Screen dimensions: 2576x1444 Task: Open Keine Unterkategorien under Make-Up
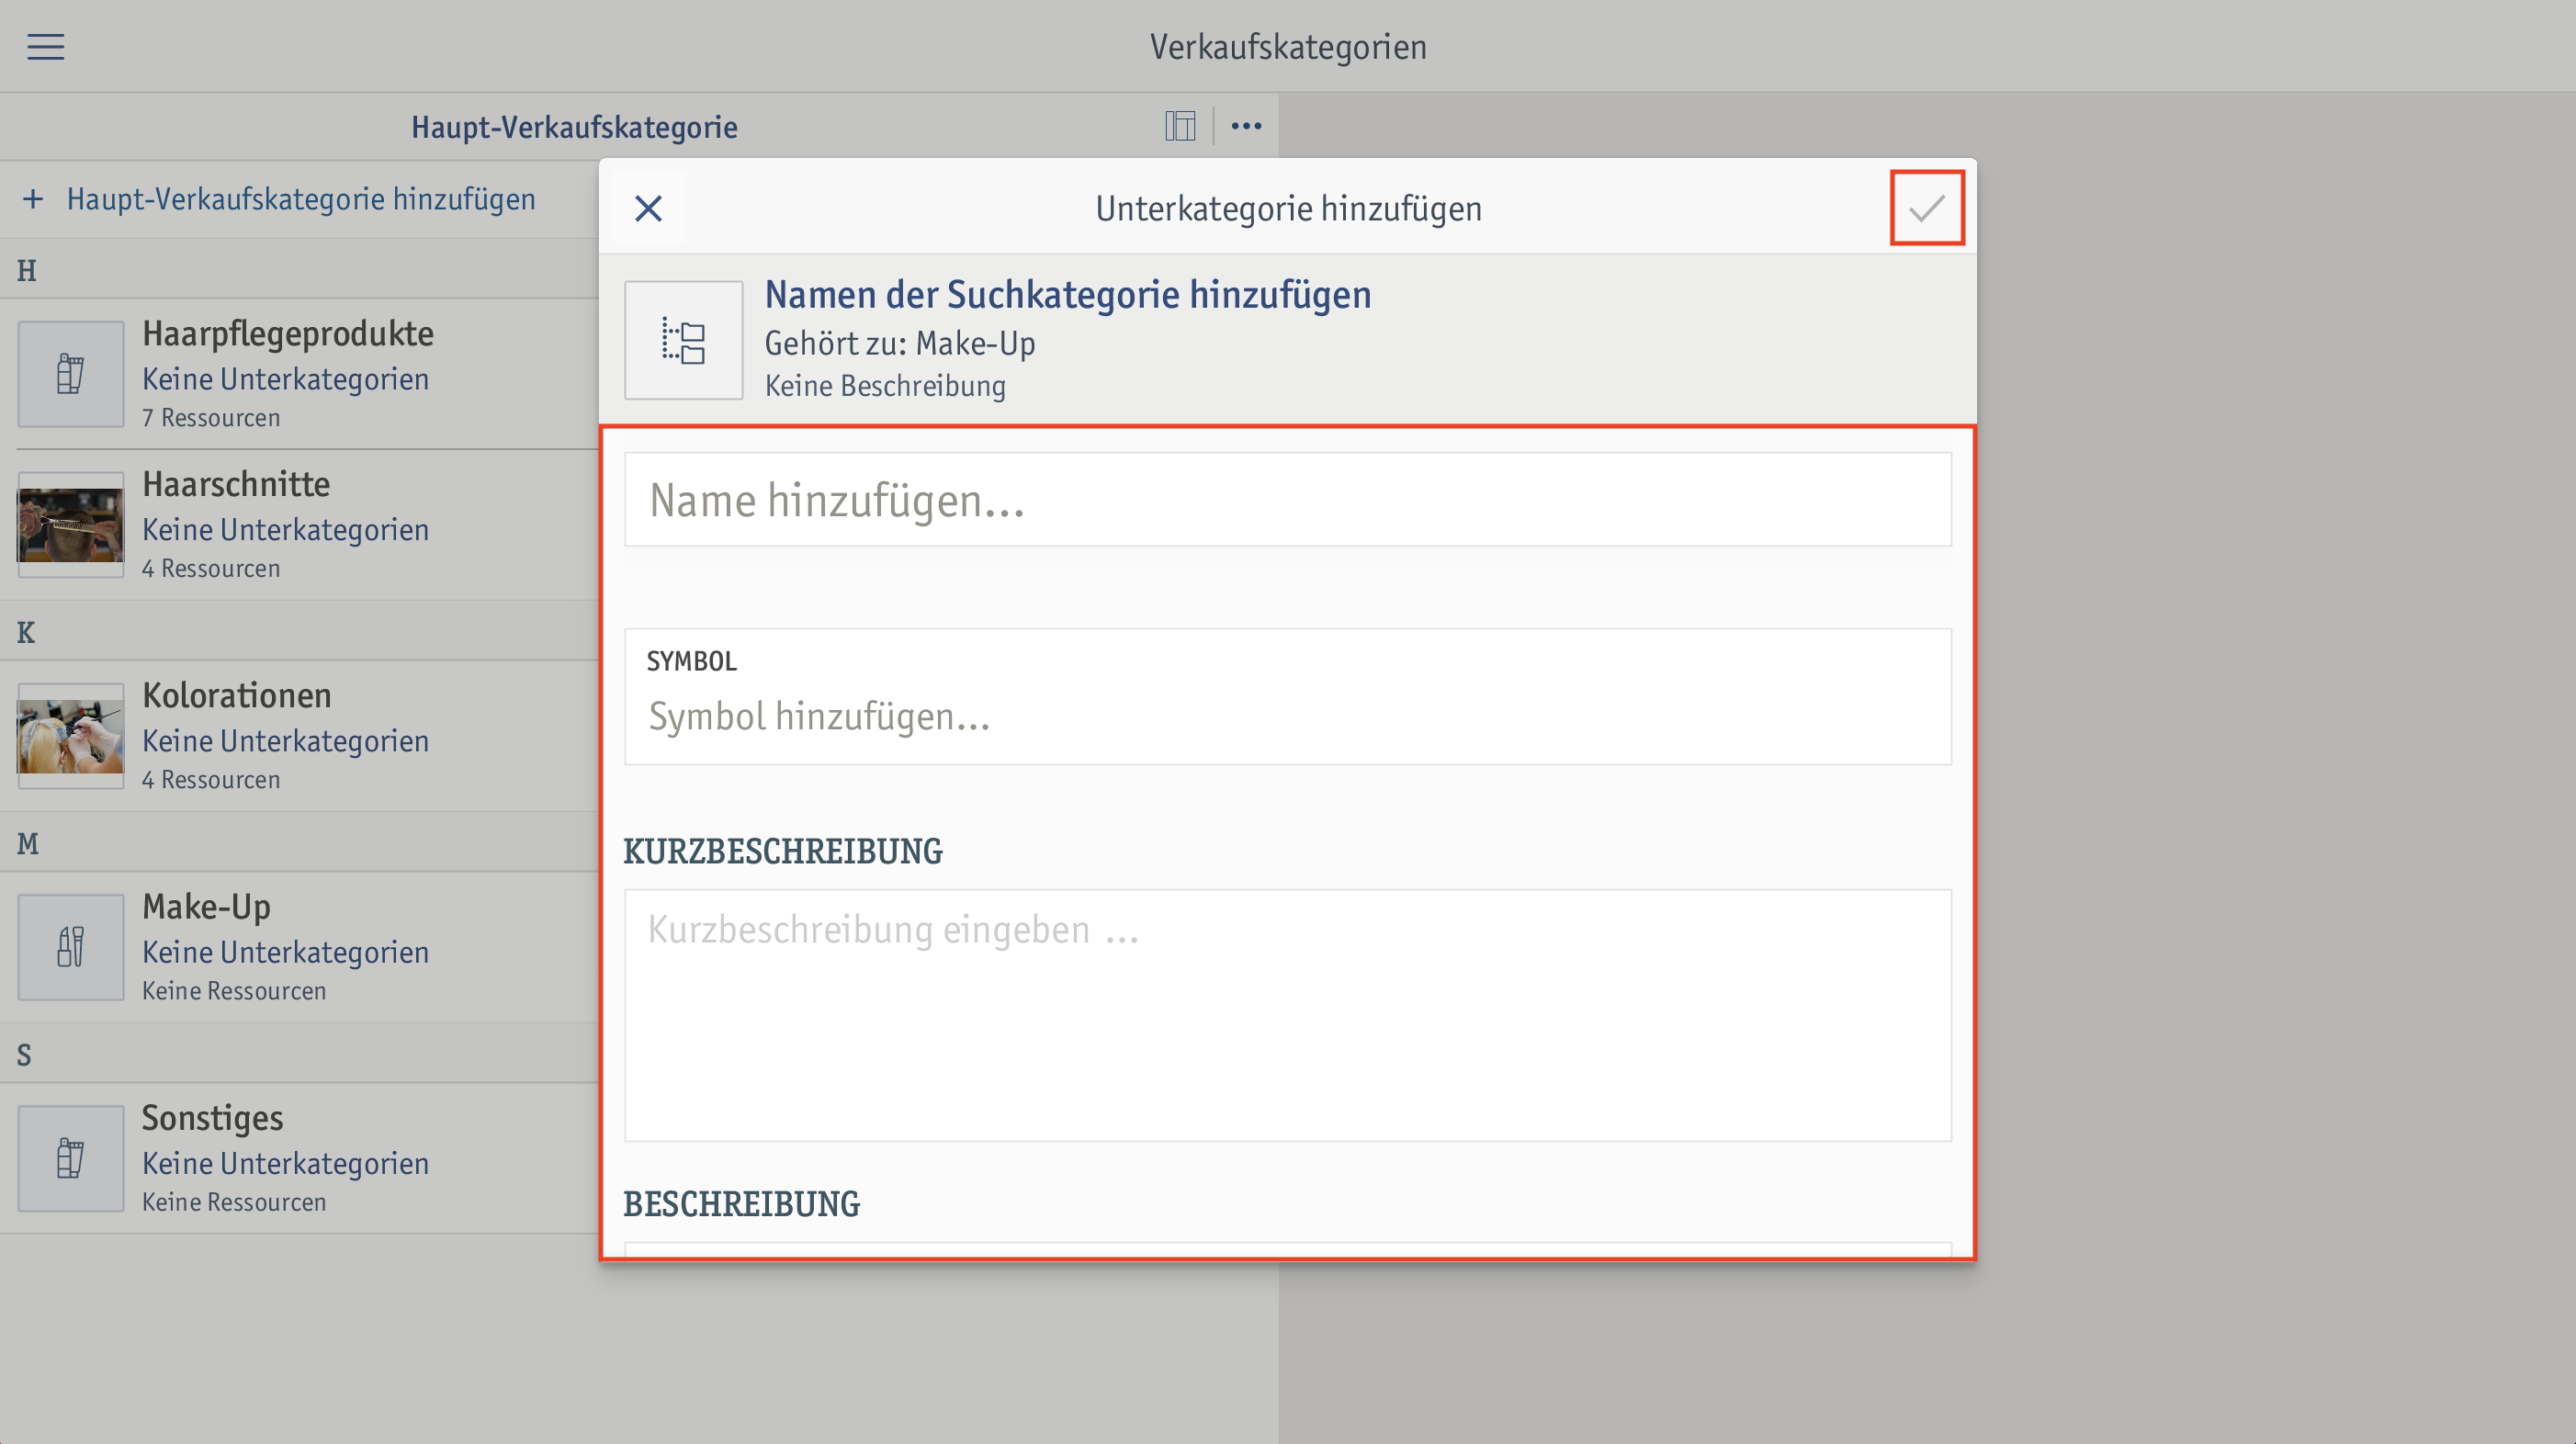point(285,951)
